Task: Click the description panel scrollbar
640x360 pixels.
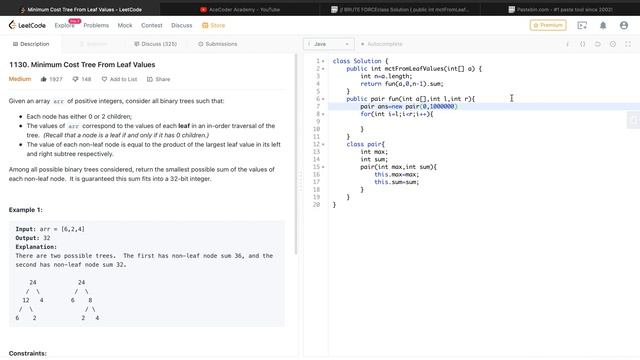Action: (x=296, y=153)
